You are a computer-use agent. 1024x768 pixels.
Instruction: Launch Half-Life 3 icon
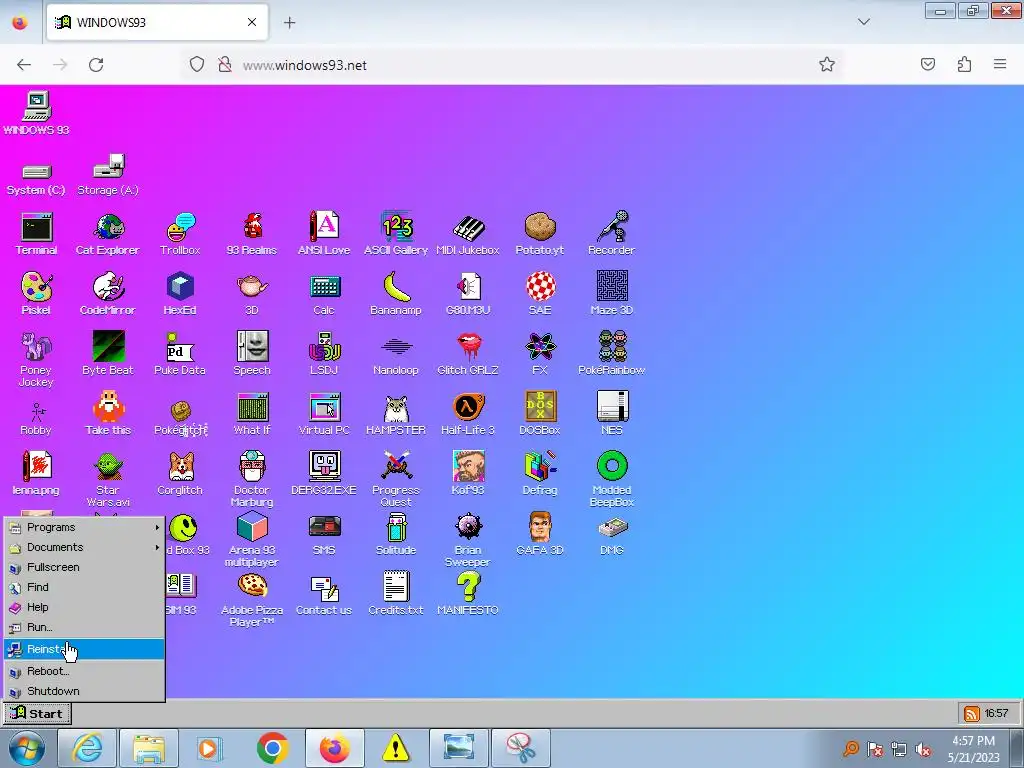point(468,413)
